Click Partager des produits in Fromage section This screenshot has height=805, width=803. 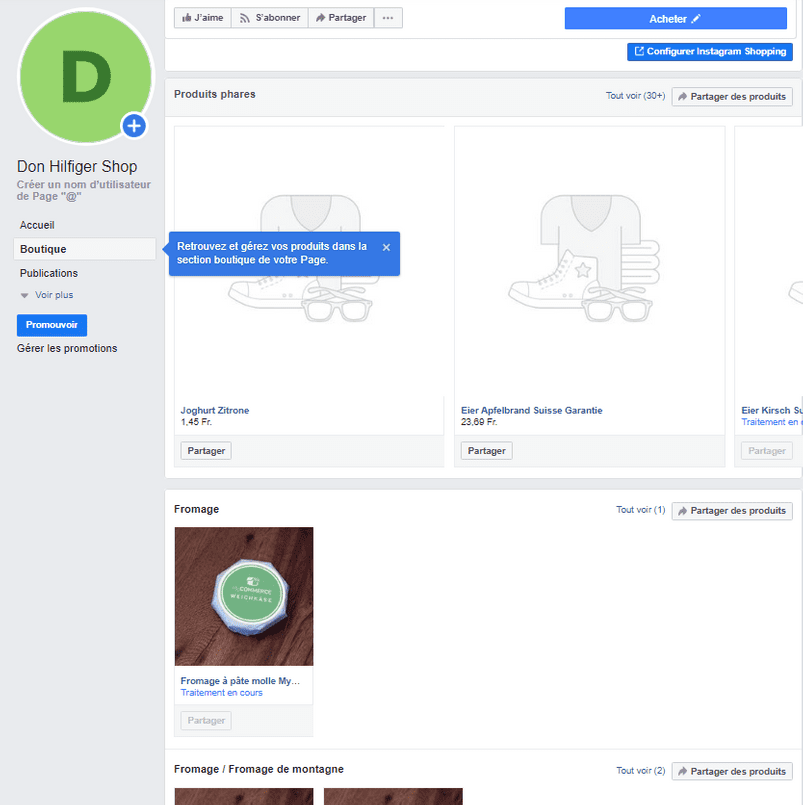pyautogui.click(x=732, y=511)
